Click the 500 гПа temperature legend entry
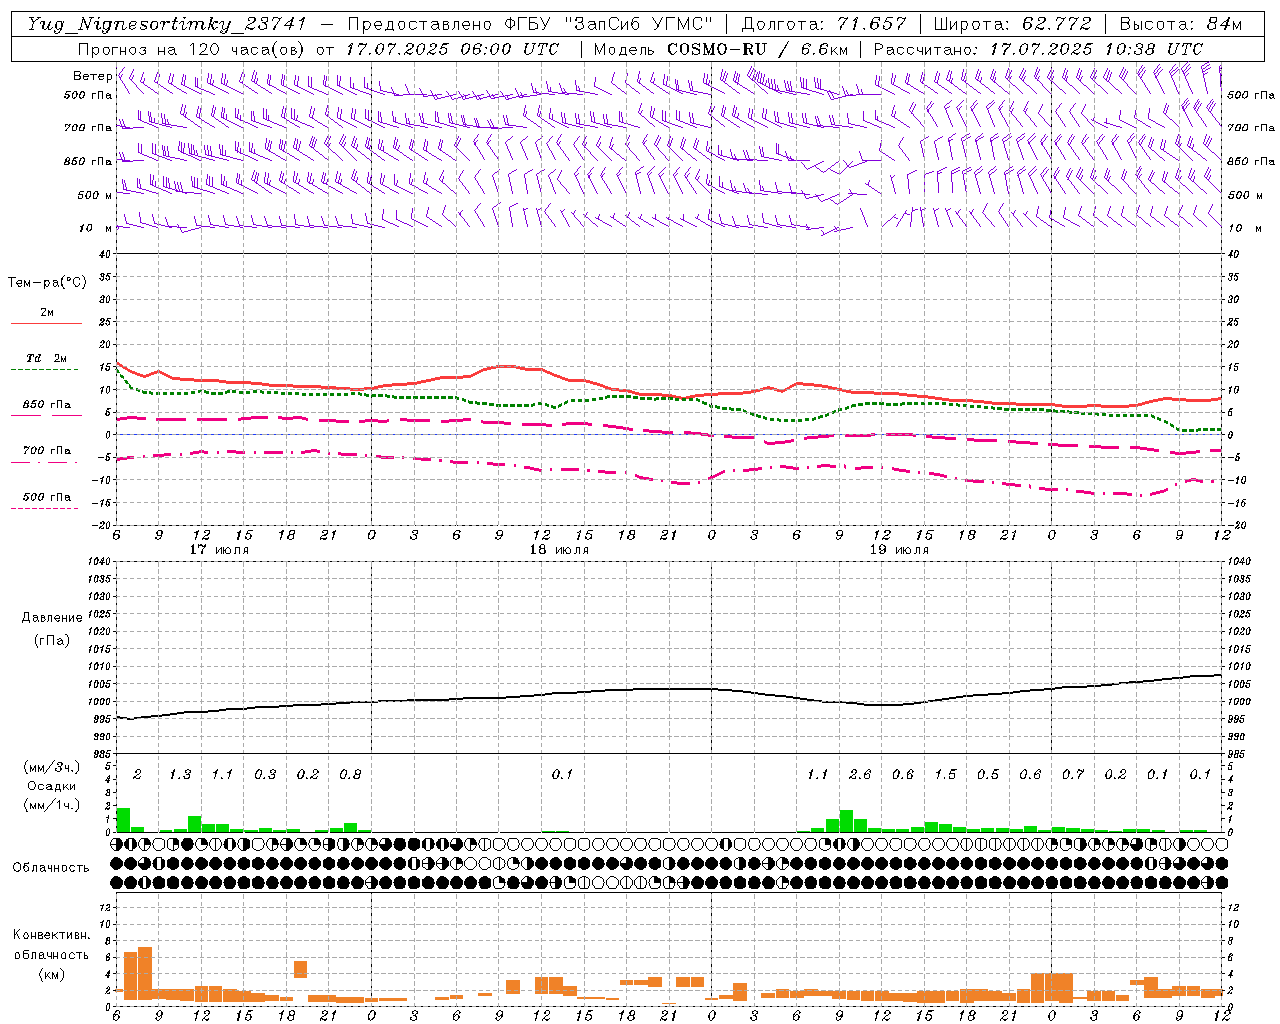Screen dimensions: 1280x1024 [47, 497]
